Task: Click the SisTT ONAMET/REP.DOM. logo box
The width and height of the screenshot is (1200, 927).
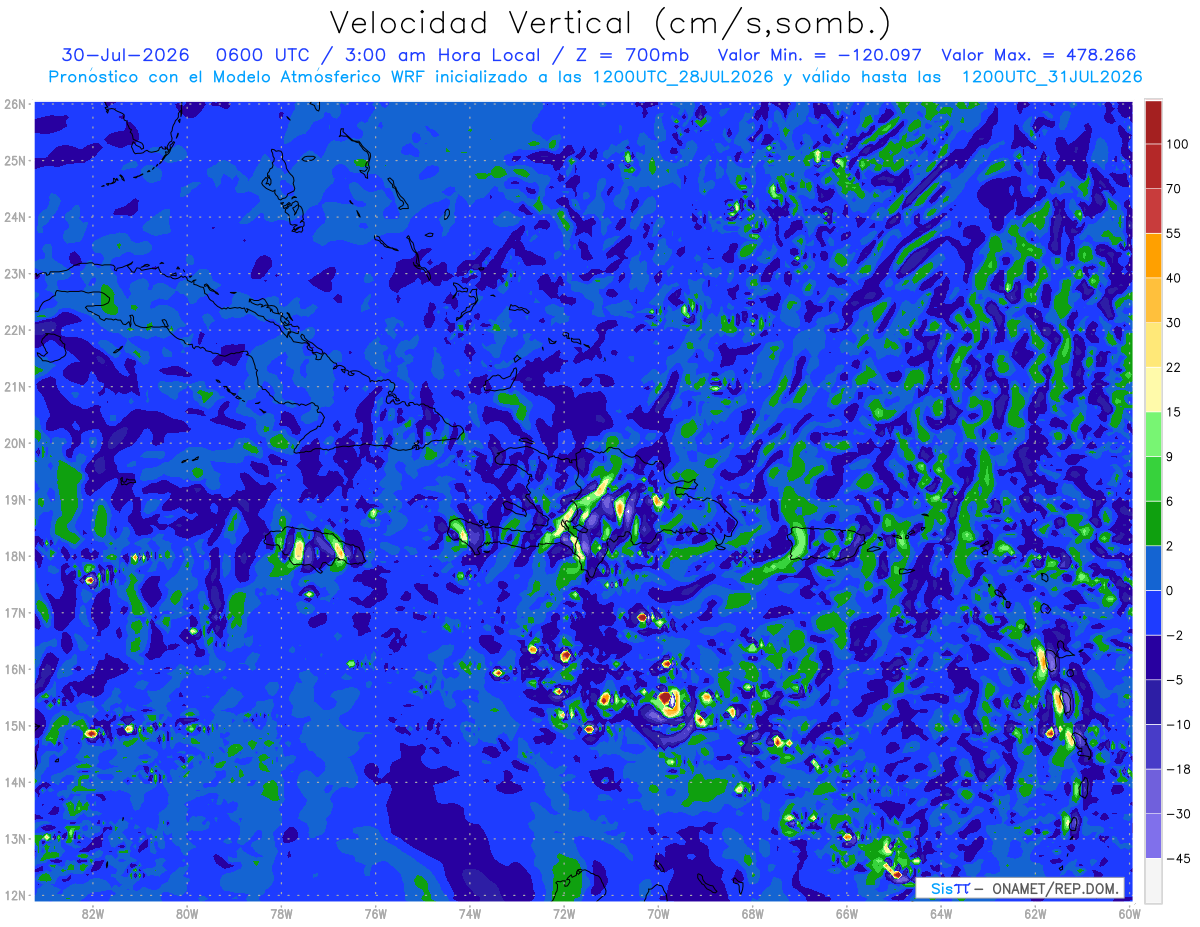Action: (1020, 888)
